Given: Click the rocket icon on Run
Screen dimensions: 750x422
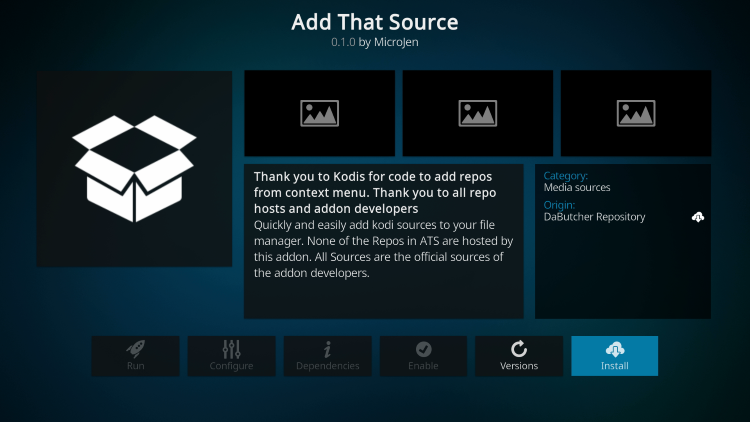Looking at the screenshot, I should (135, 349).
